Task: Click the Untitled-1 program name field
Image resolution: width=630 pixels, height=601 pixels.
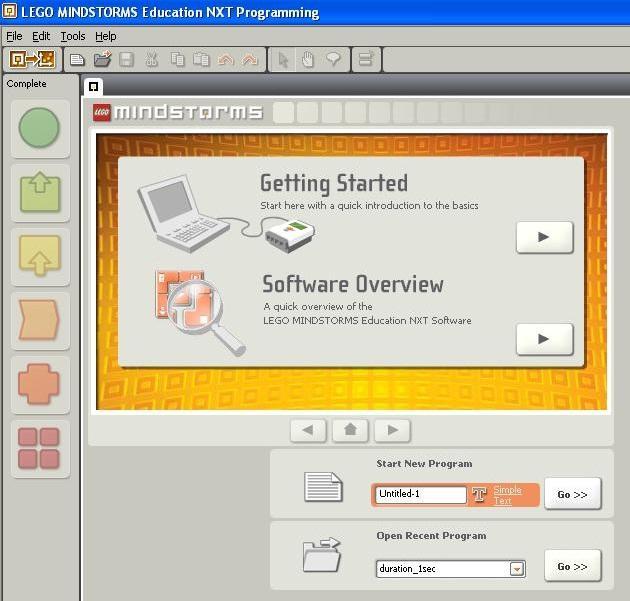Action: [421, 494]
